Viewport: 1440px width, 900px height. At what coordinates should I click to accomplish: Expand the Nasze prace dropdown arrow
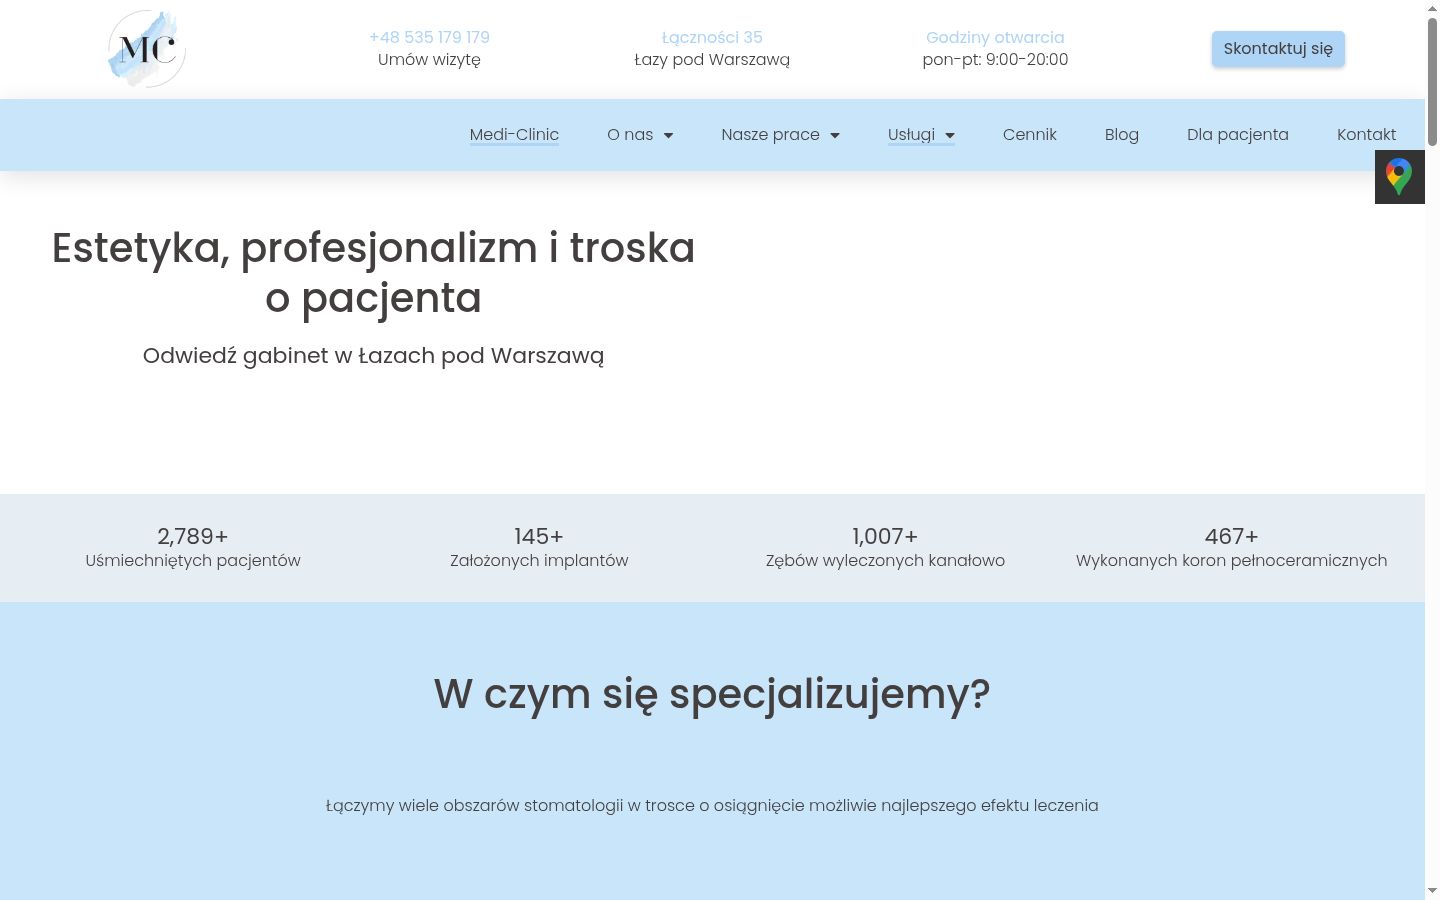[835, 135]
